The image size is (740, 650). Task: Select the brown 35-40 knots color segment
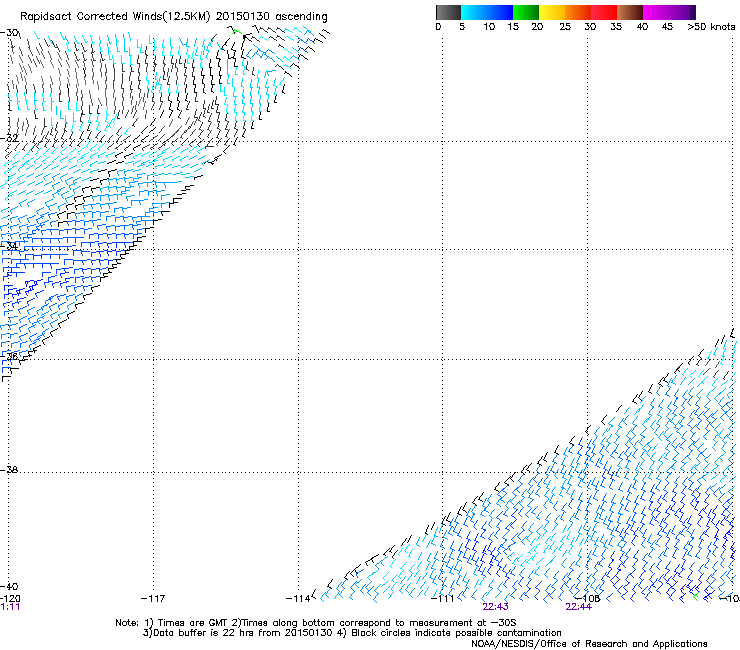pos(630,12)
